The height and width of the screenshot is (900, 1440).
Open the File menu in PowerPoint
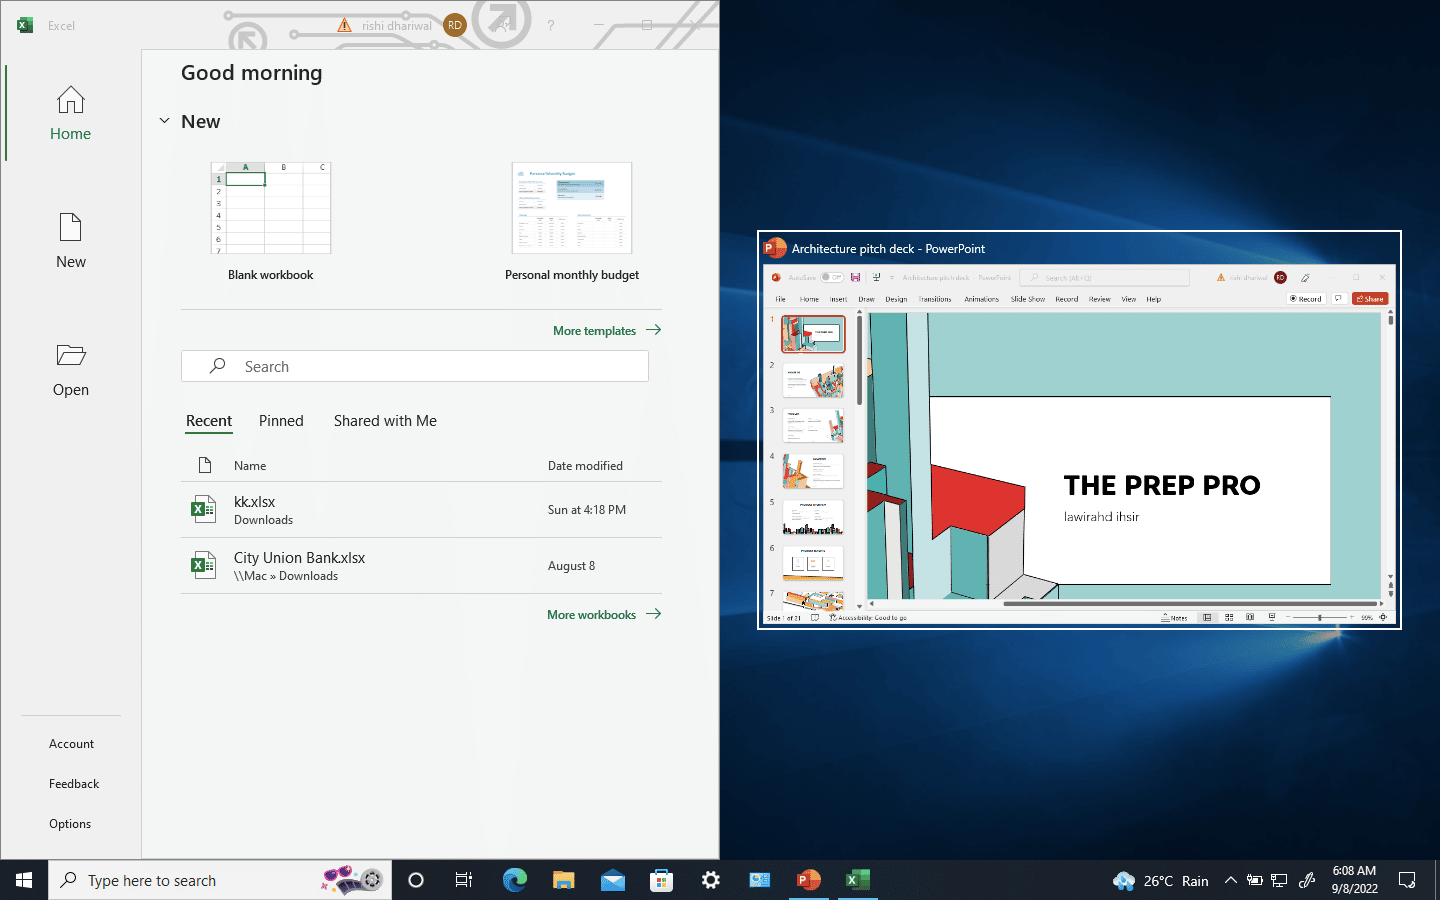pos(780,299)
